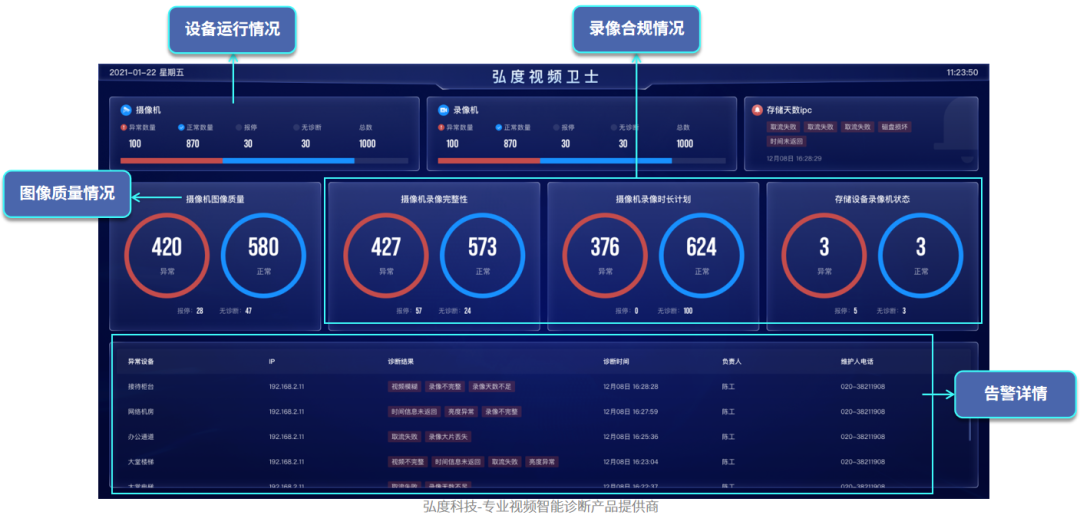Click the 3 正常 ring in 存储设备录像机状态
1080x525 pixels.
pyautogui.click(x=921, y=256)
